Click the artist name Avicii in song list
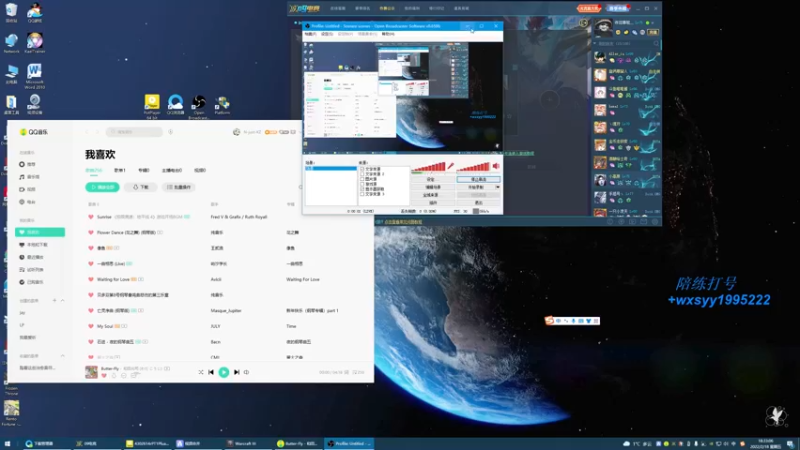The width and height of the screenshot is (800, 450). [216, 279]
